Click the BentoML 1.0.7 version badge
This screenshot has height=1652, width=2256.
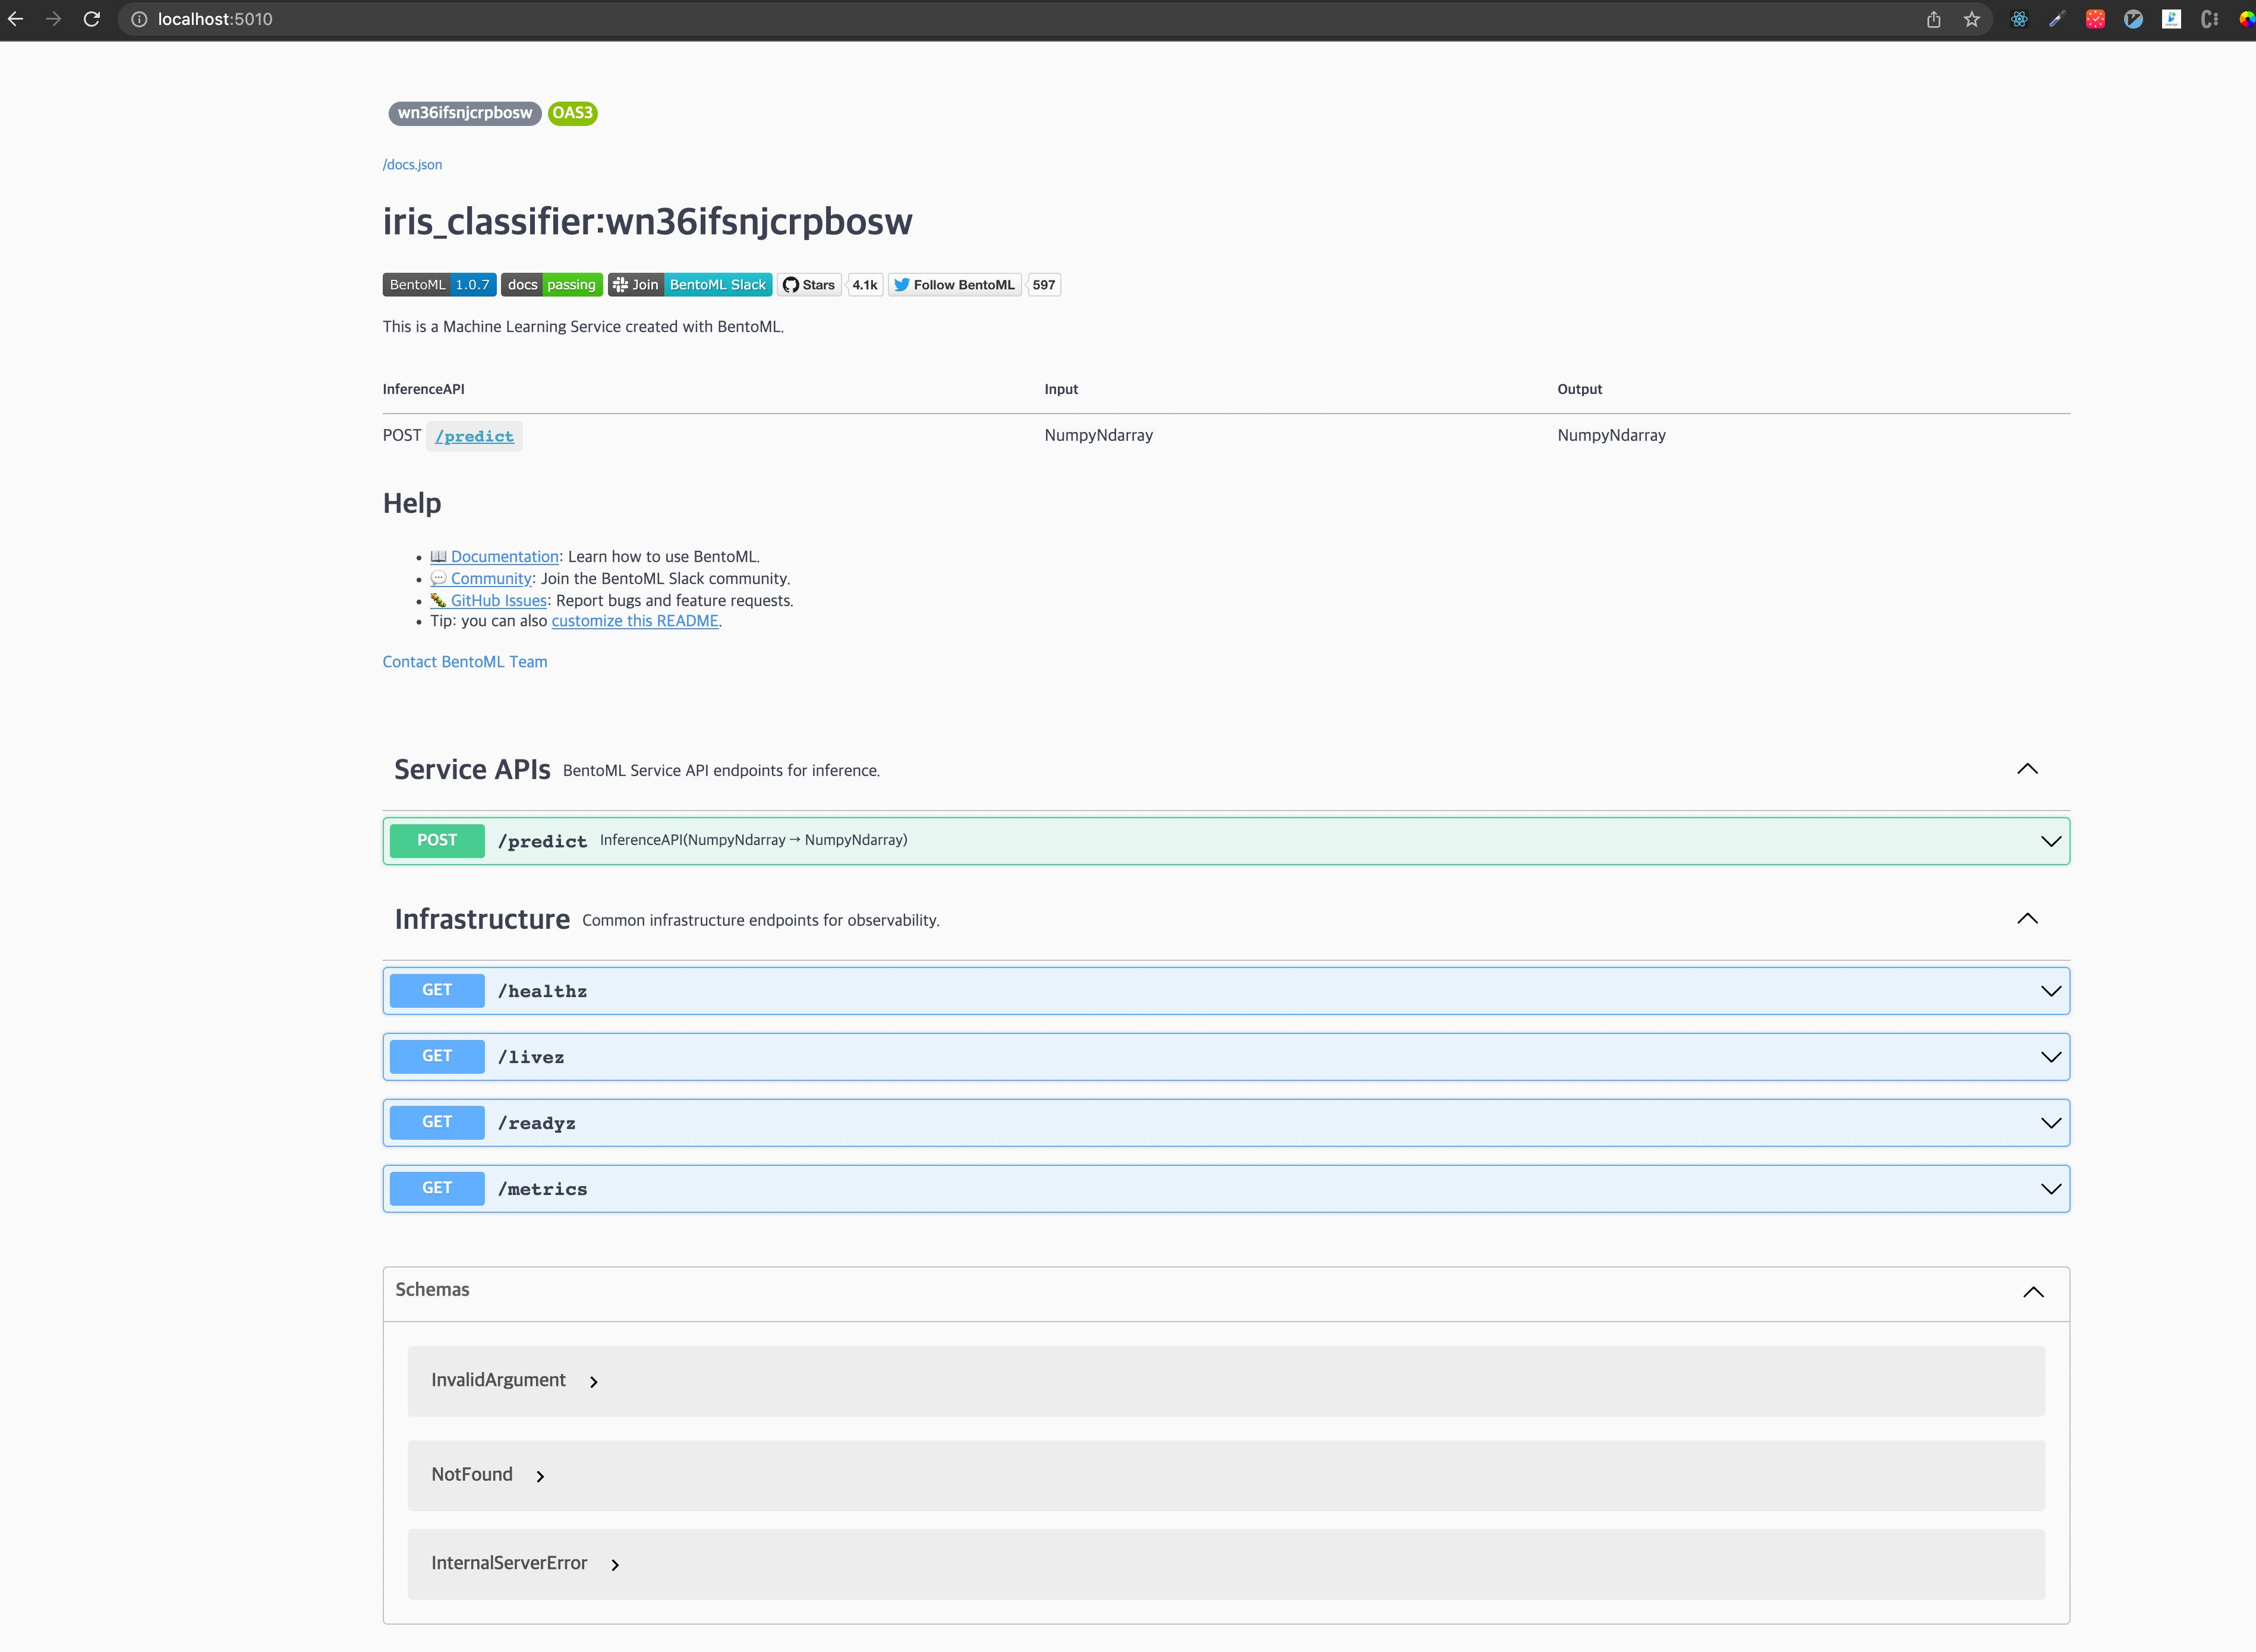[x=439, y=285]
